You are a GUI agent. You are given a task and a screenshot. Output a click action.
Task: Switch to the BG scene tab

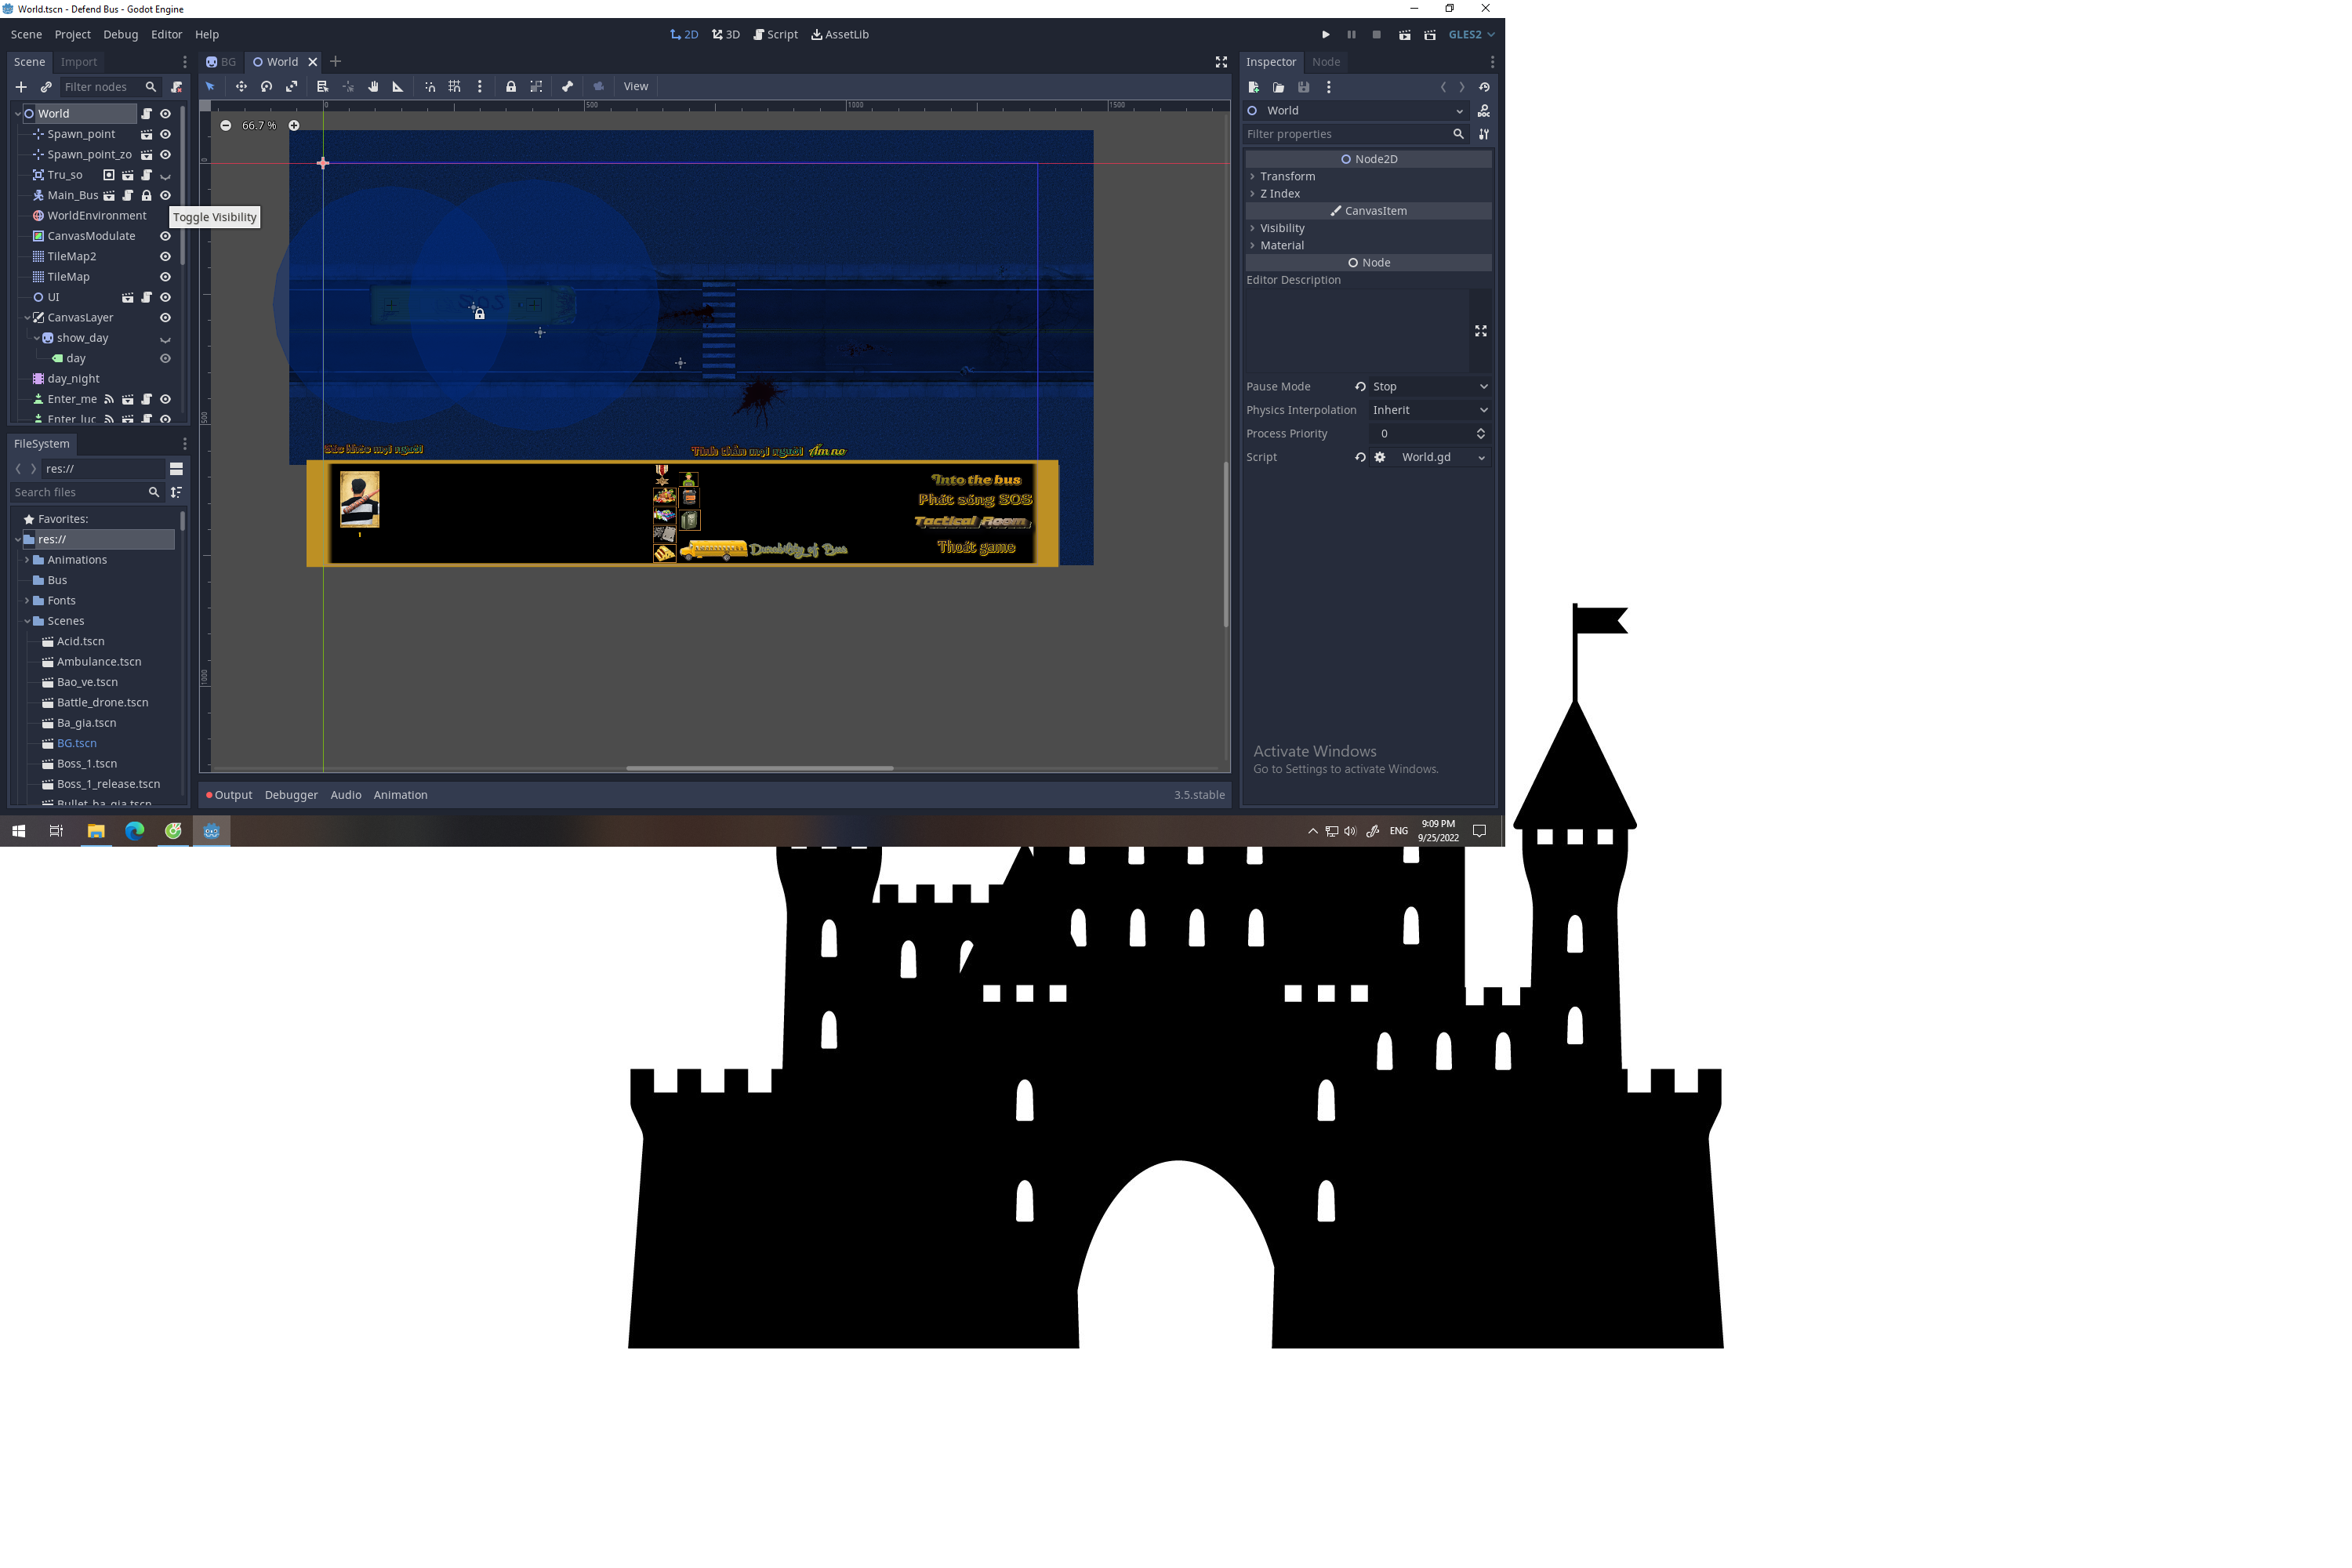[221, 62]
